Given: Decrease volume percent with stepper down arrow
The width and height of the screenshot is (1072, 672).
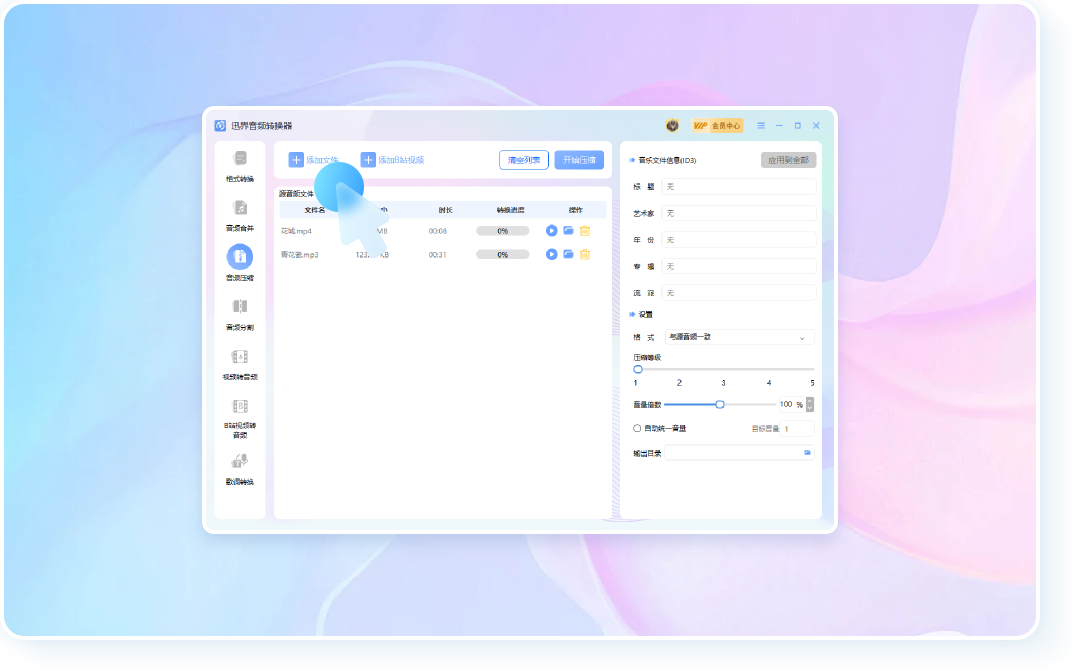Looking at the screenshot, I should click(810, 408).
